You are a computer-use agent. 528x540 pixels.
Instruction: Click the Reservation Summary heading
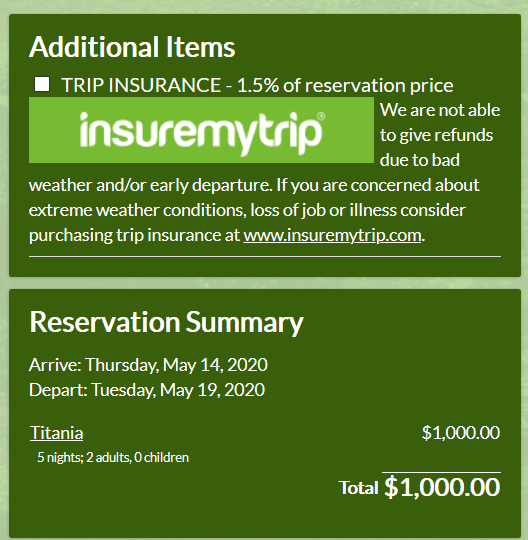point(166,322)
